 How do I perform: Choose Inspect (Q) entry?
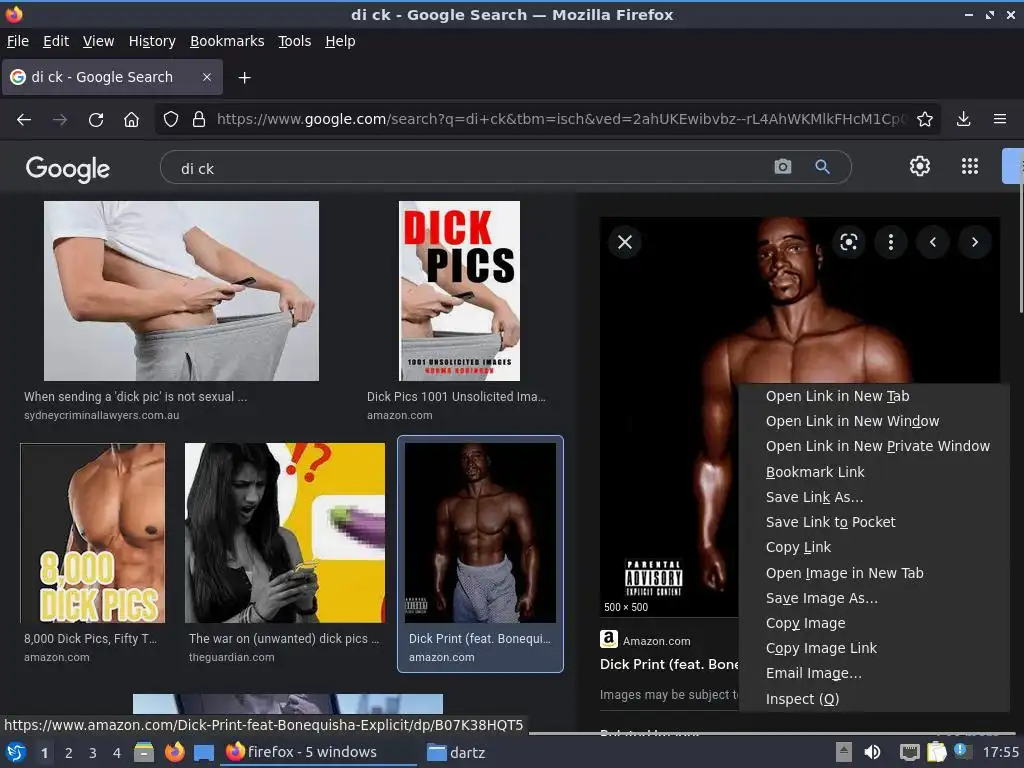pos(874,699)
